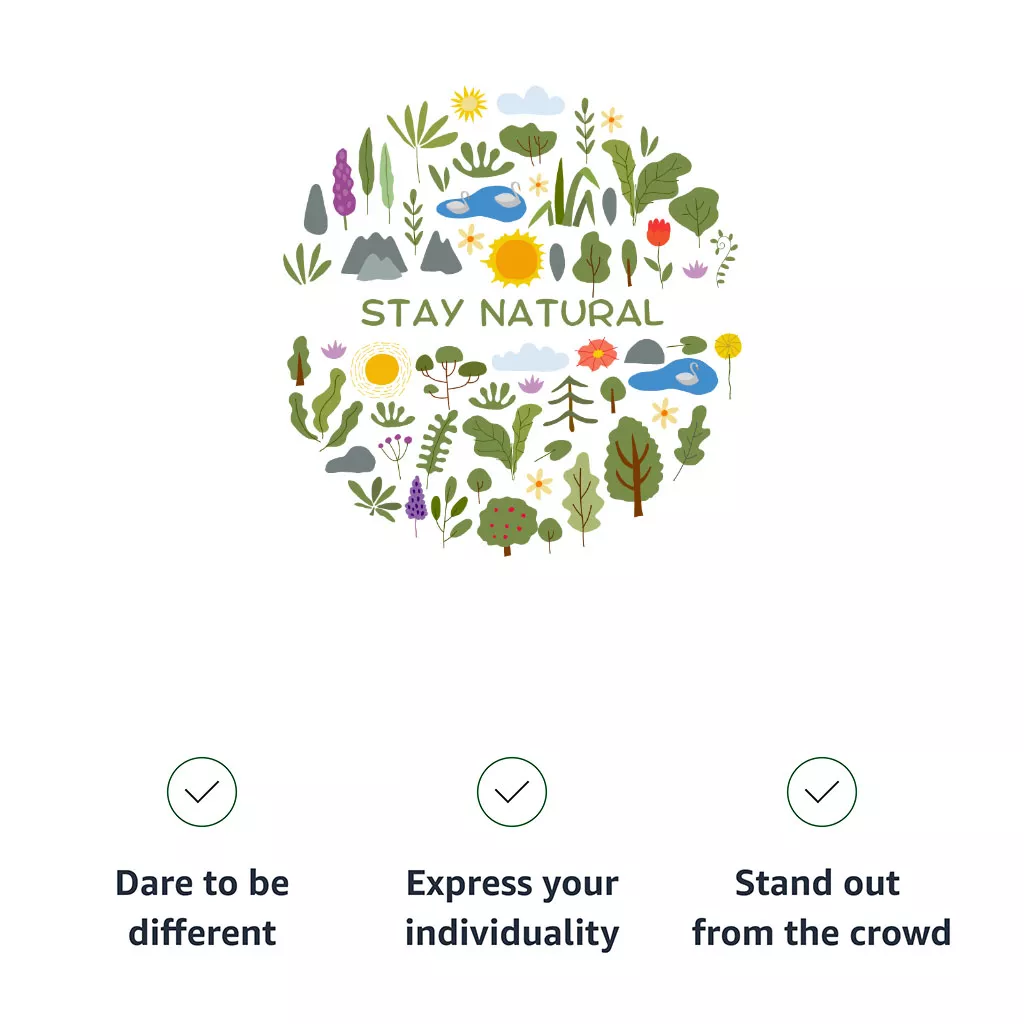The height and width of the screenshot is (1024, 1024).
Task: Click the light blue cloud at the top
Action: [530, 101]
